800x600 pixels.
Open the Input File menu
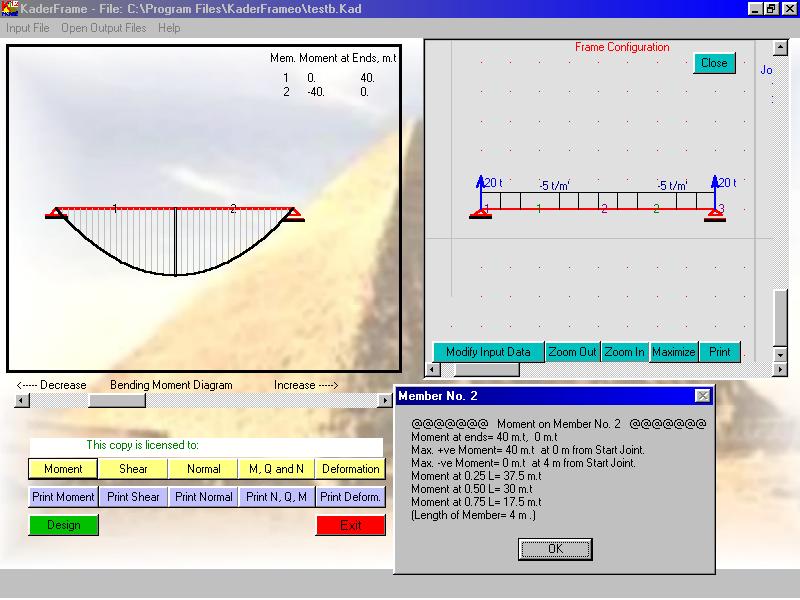coord(28,28)
